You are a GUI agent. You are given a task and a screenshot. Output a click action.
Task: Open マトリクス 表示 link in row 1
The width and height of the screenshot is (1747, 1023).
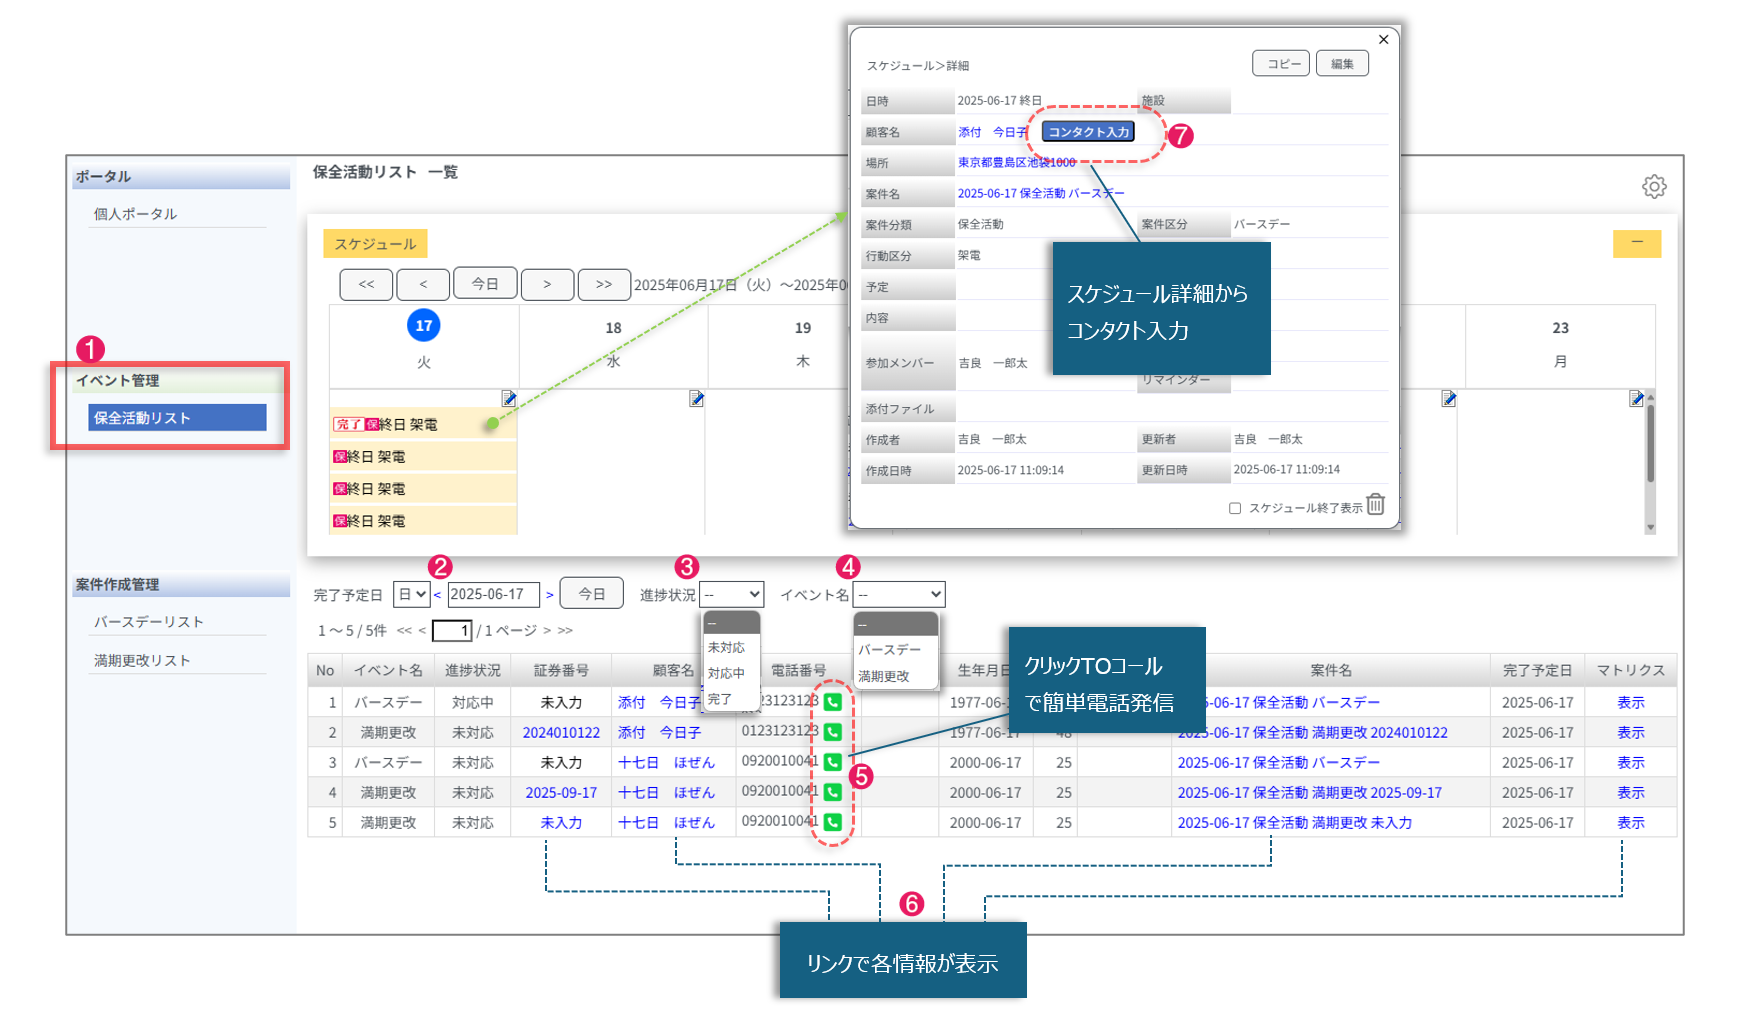coord(1631,703)
